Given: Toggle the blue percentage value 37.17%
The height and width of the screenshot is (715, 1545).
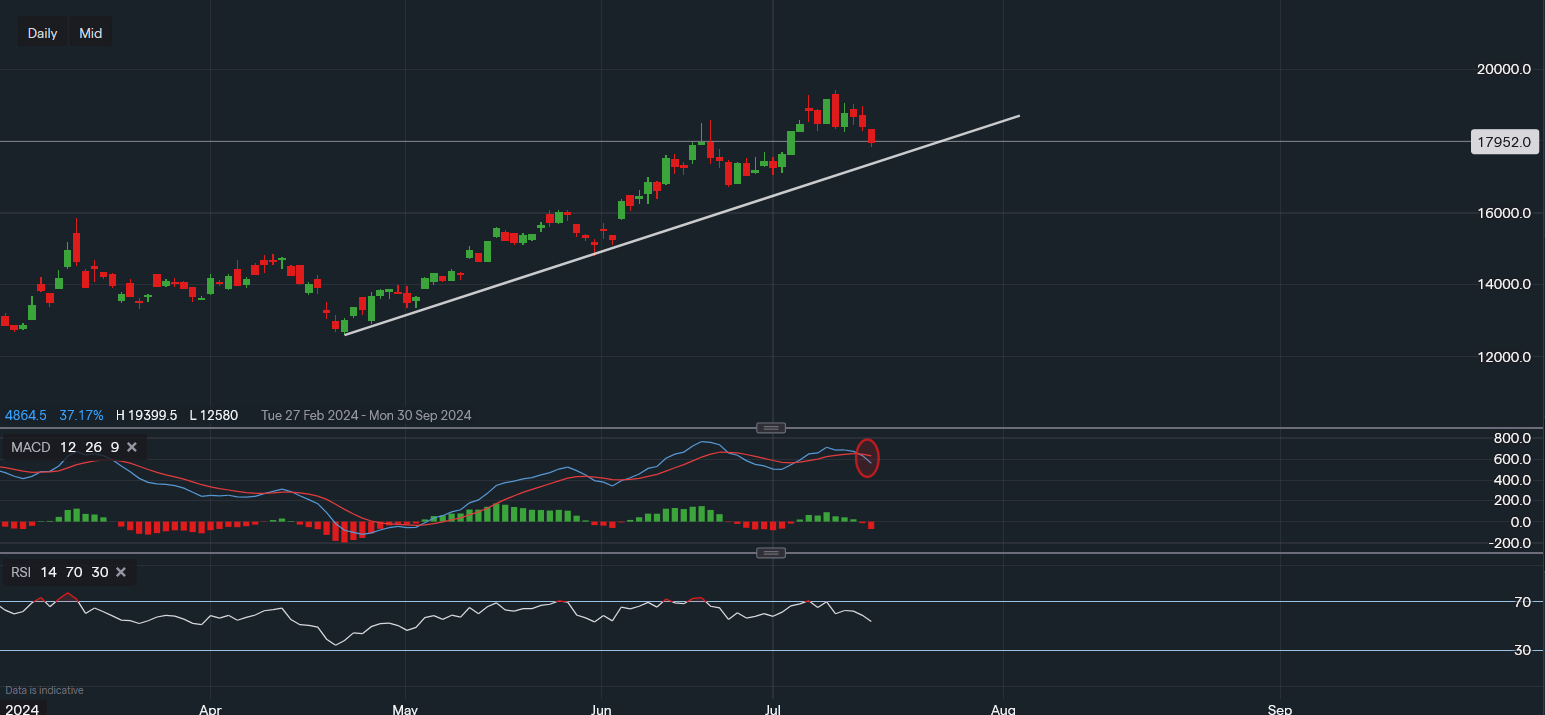Looking at the screenshot, I should 80,415.
